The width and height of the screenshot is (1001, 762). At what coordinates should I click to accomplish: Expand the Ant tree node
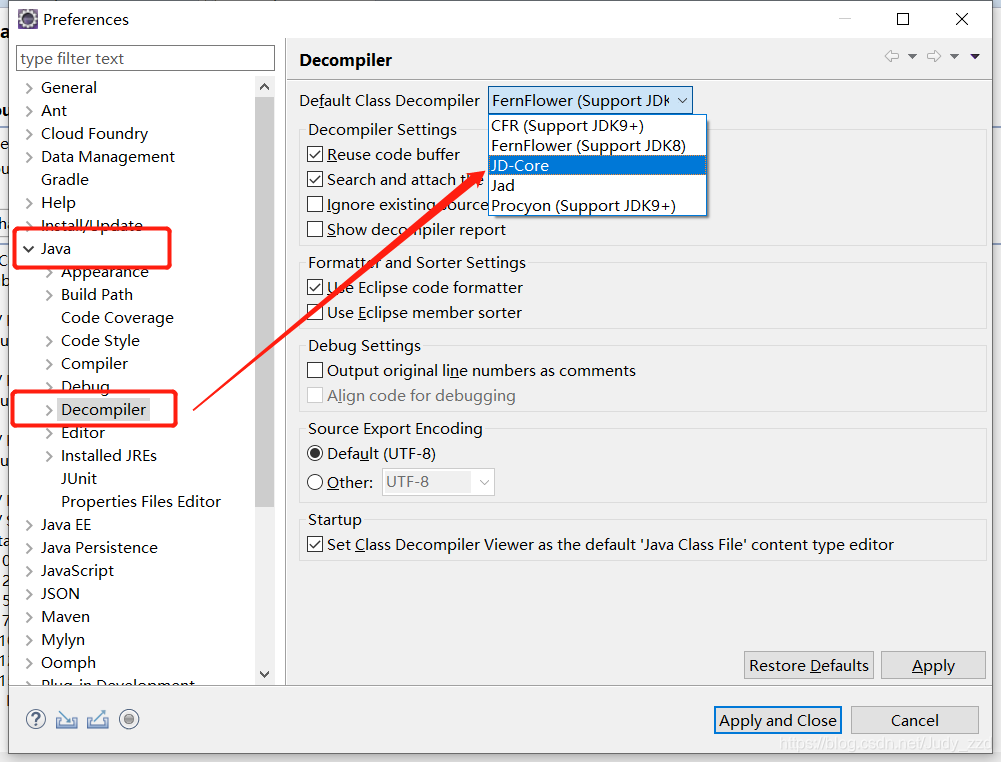point(29,110)
